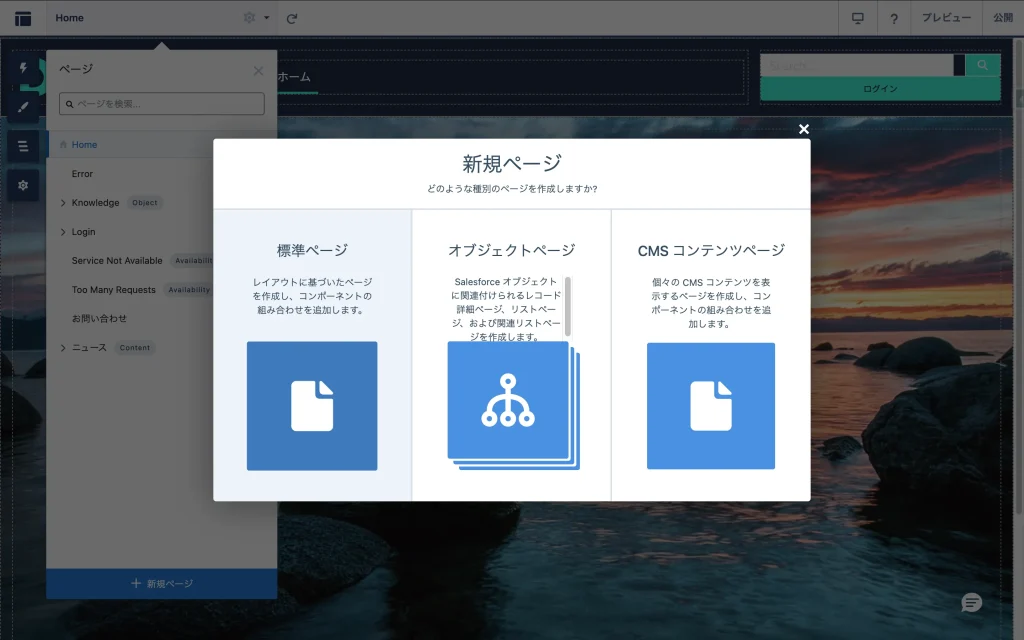
Task: Click the scrollbar in オブジェクトページ description
Action: [568, 305]
